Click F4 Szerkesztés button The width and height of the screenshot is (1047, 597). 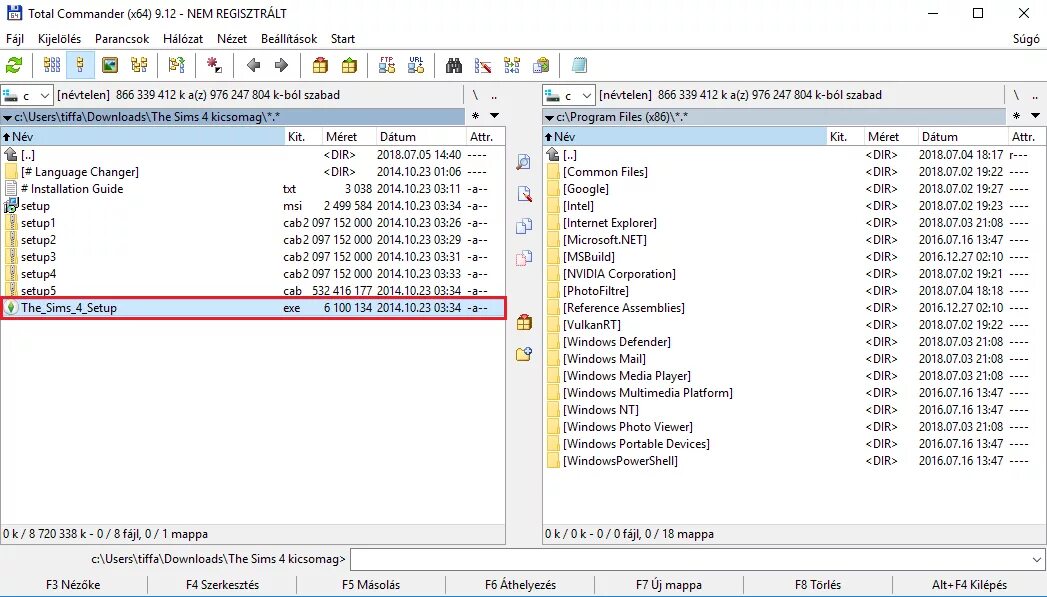point(222,584)
